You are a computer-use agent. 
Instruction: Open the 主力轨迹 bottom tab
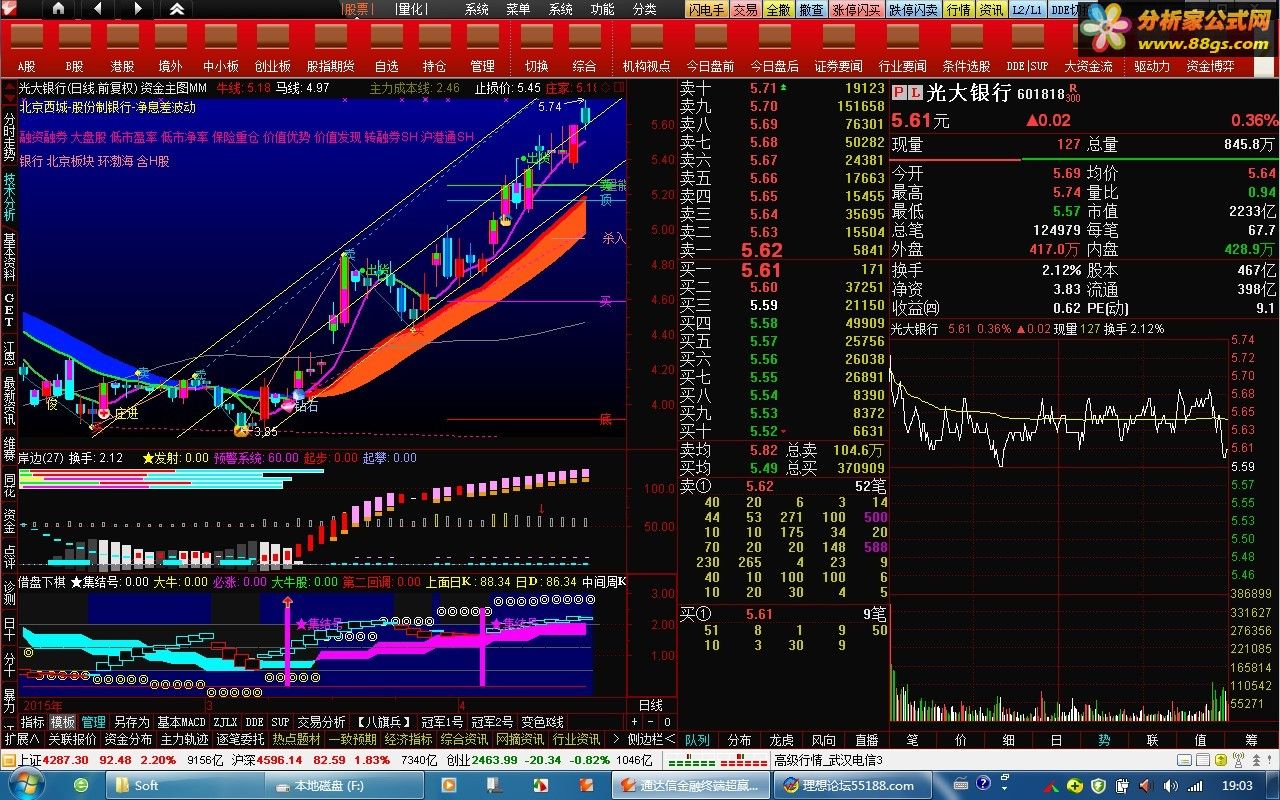pos(184,739)
